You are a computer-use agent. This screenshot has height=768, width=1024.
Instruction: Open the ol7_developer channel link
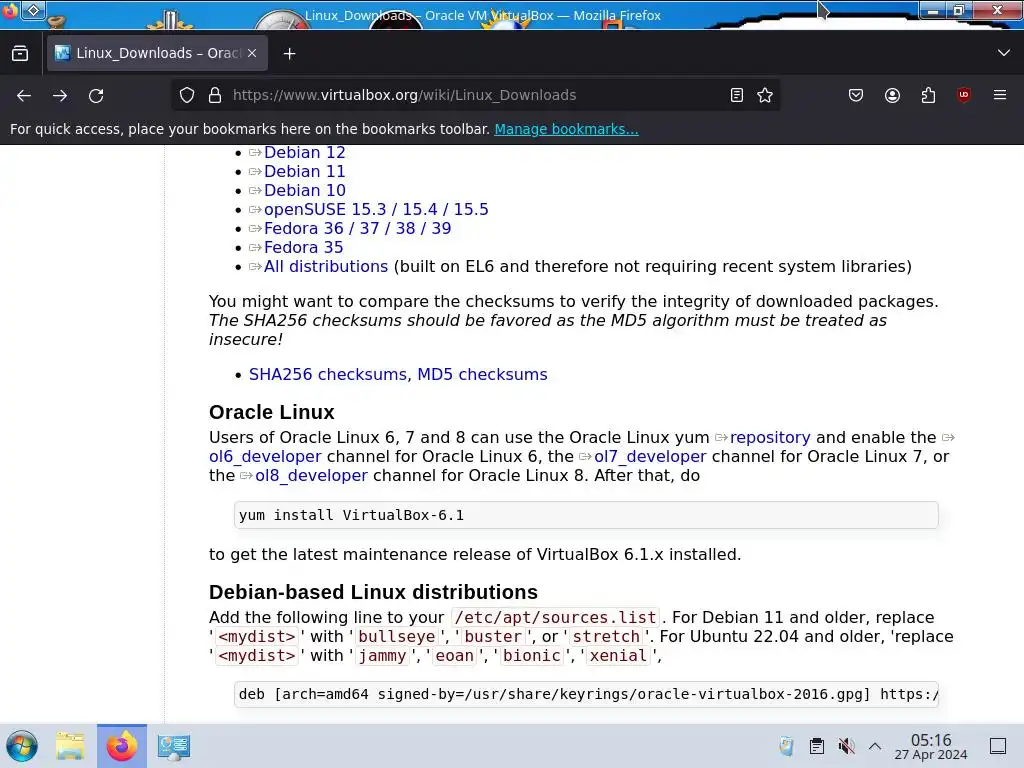pyautogui.click(x=650, y=456)
